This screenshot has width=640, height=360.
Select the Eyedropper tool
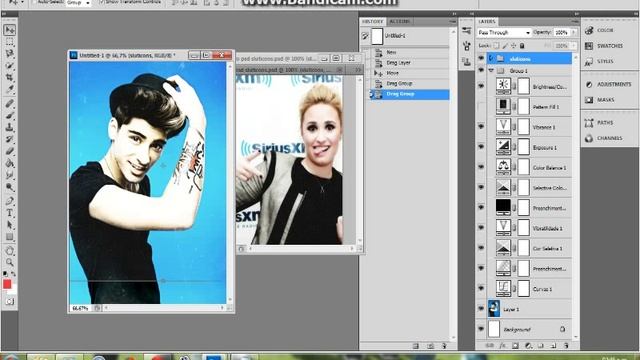[x=9, y=89]
